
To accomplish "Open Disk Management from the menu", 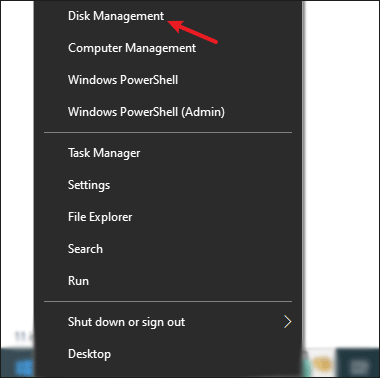I will pos(116,16).
